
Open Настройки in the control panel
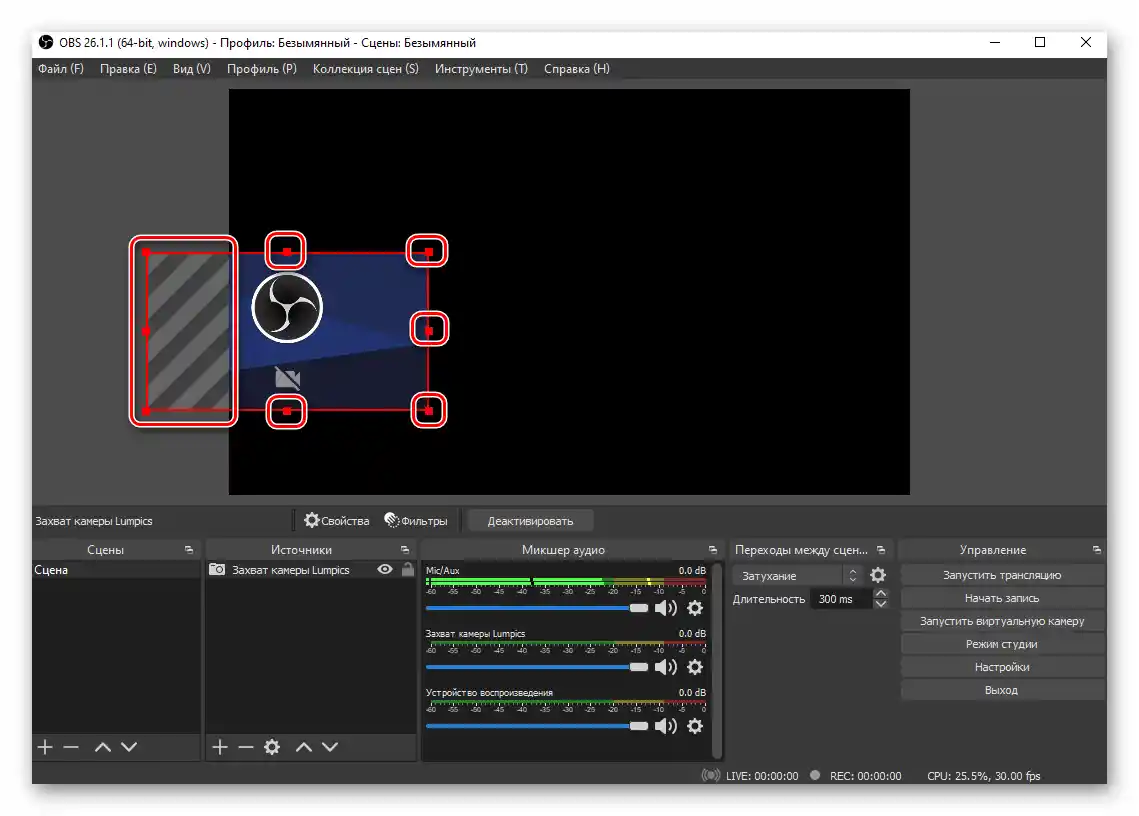click(1002, 667)
